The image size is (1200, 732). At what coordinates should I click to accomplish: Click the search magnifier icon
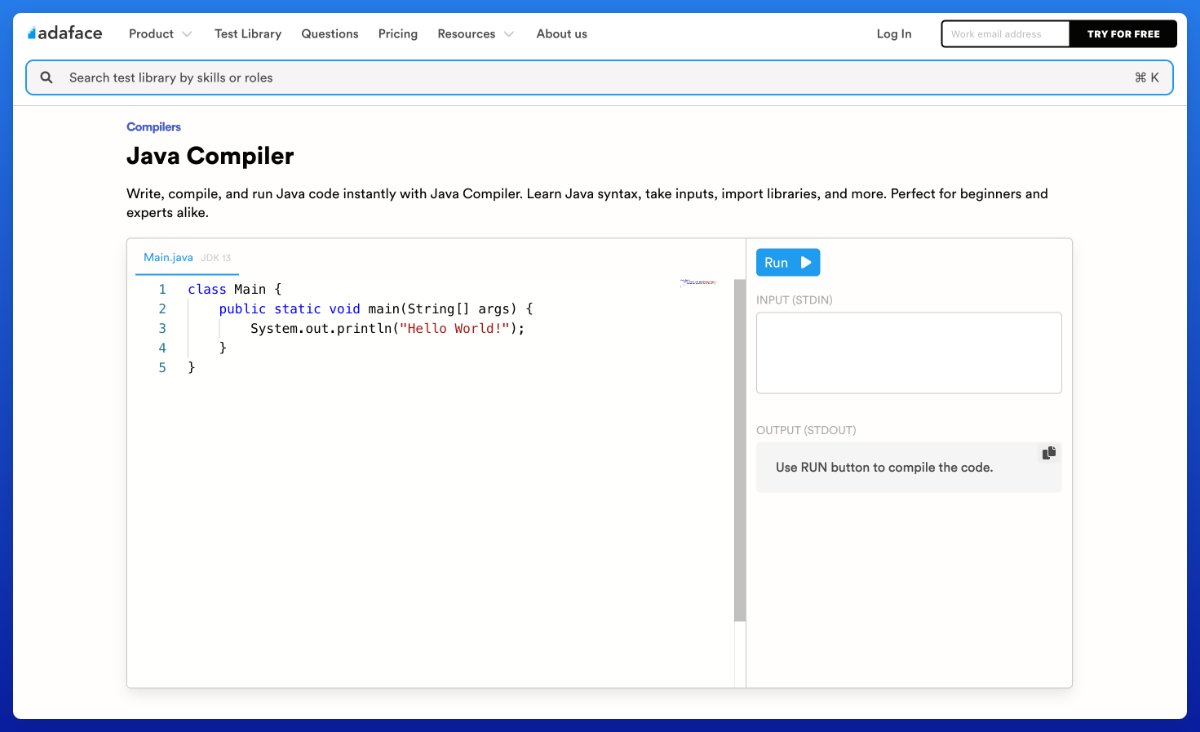click(46, 77)
